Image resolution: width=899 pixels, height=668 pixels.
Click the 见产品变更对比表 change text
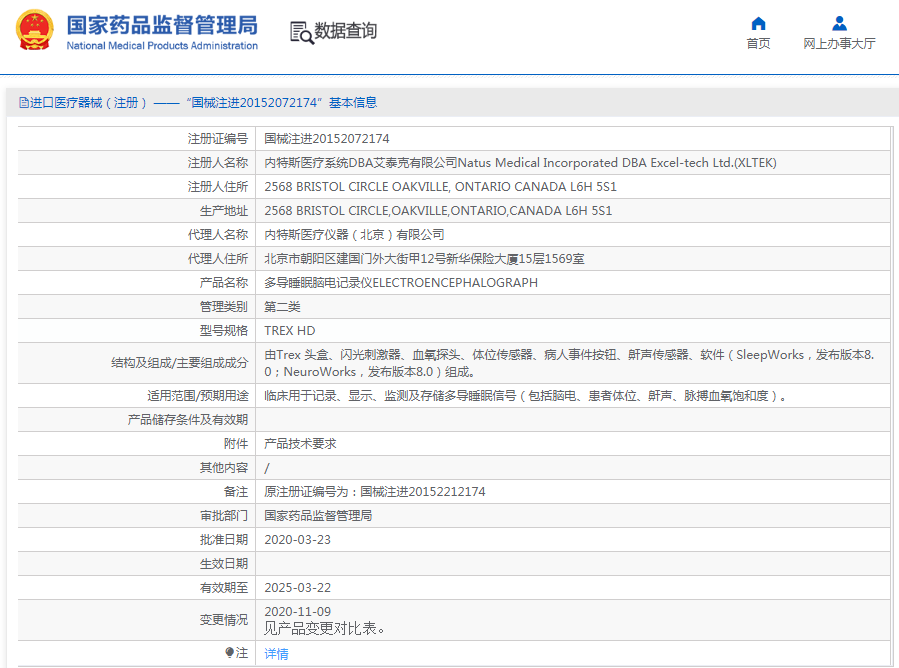(325, 629)
